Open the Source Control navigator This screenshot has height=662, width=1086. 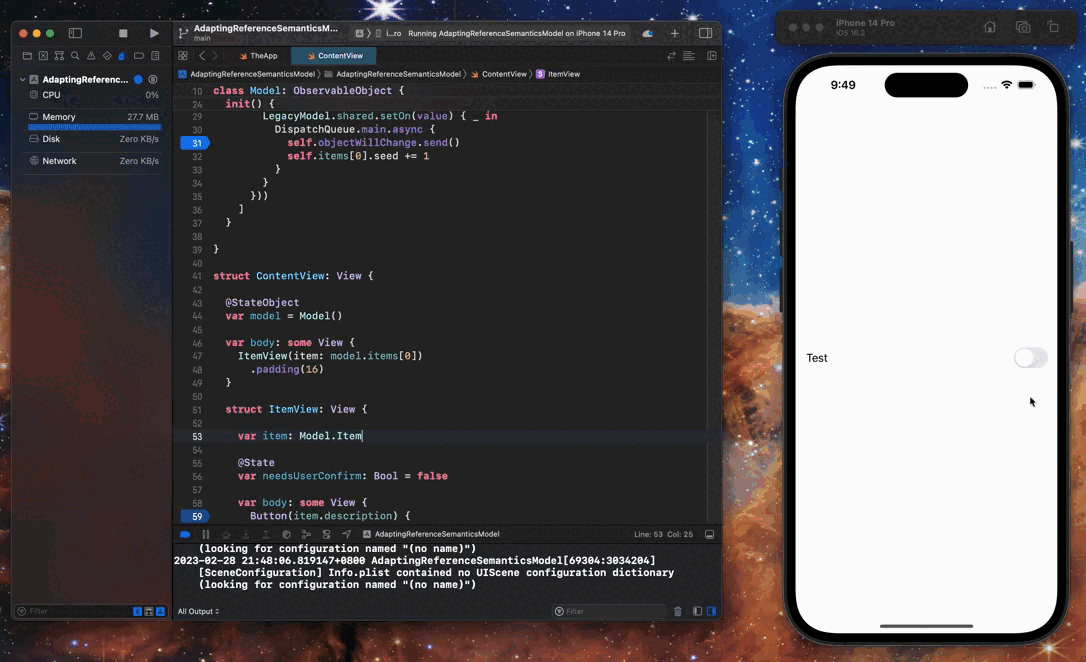(43, 55)
